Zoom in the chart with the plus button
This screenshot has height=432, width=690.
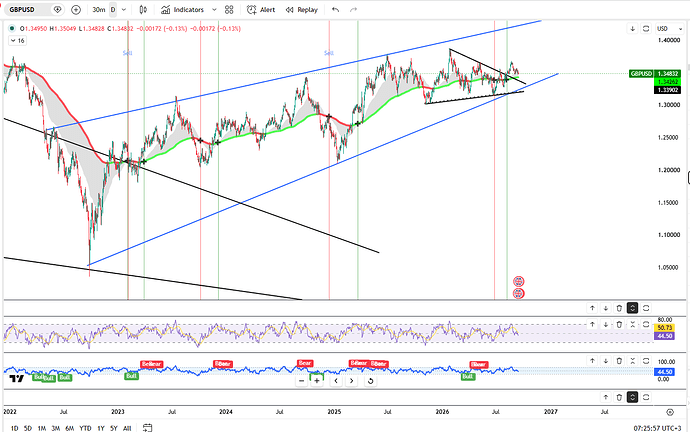point(316,381)
